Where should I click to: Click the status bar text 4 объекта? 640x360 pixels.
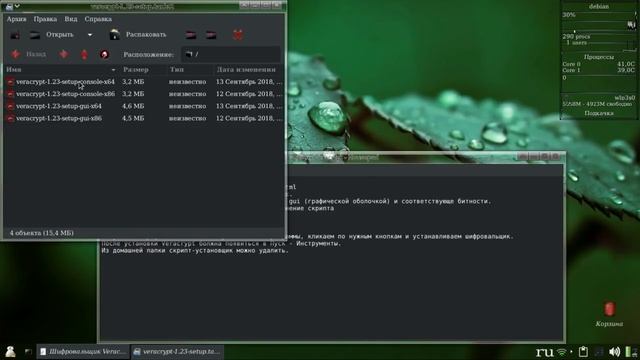pos(42,233)
